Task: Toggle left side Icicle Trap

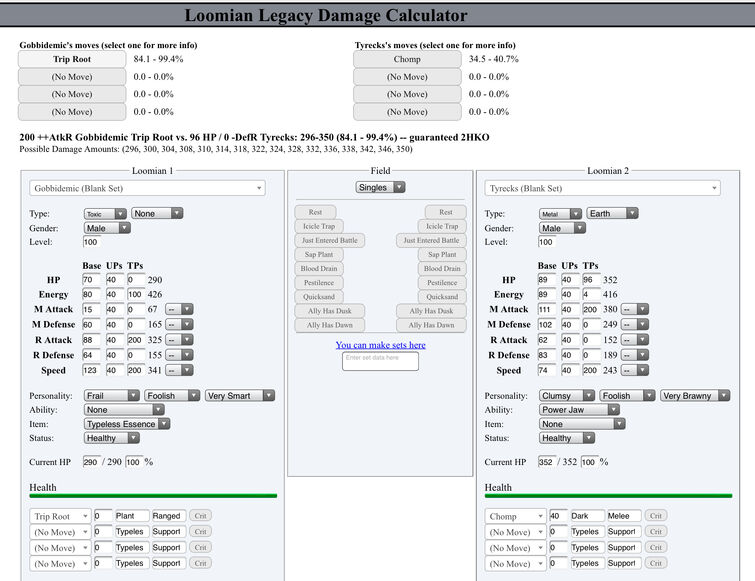Action: pos(319,226)
